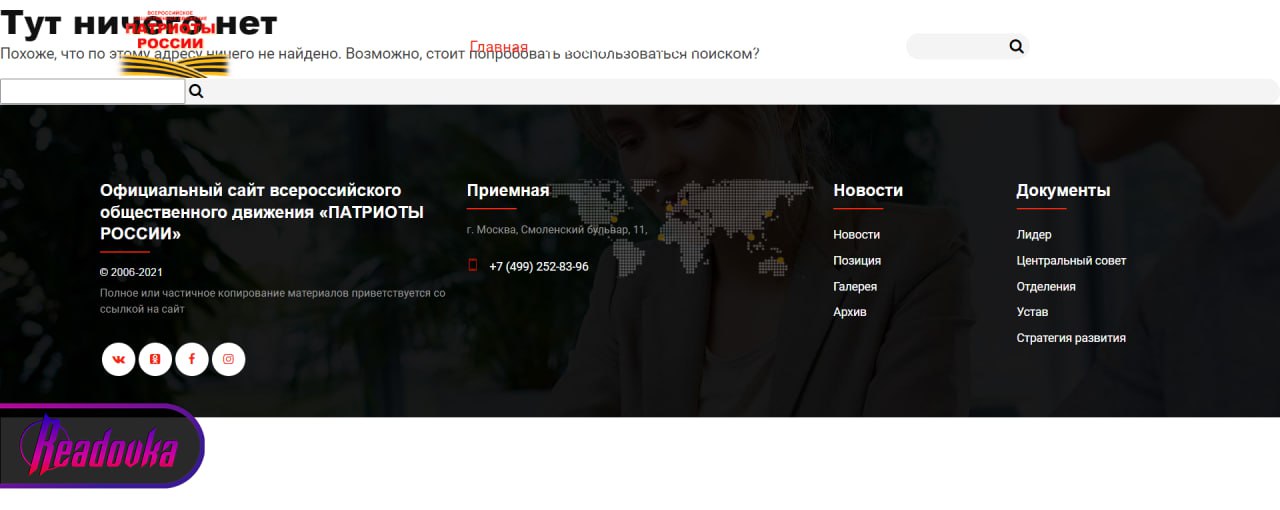Image resolution: width=1280 pixels, height=510 pixels.
Task: Click magnifier icon in top-right rounded search
Action: 1016,46
